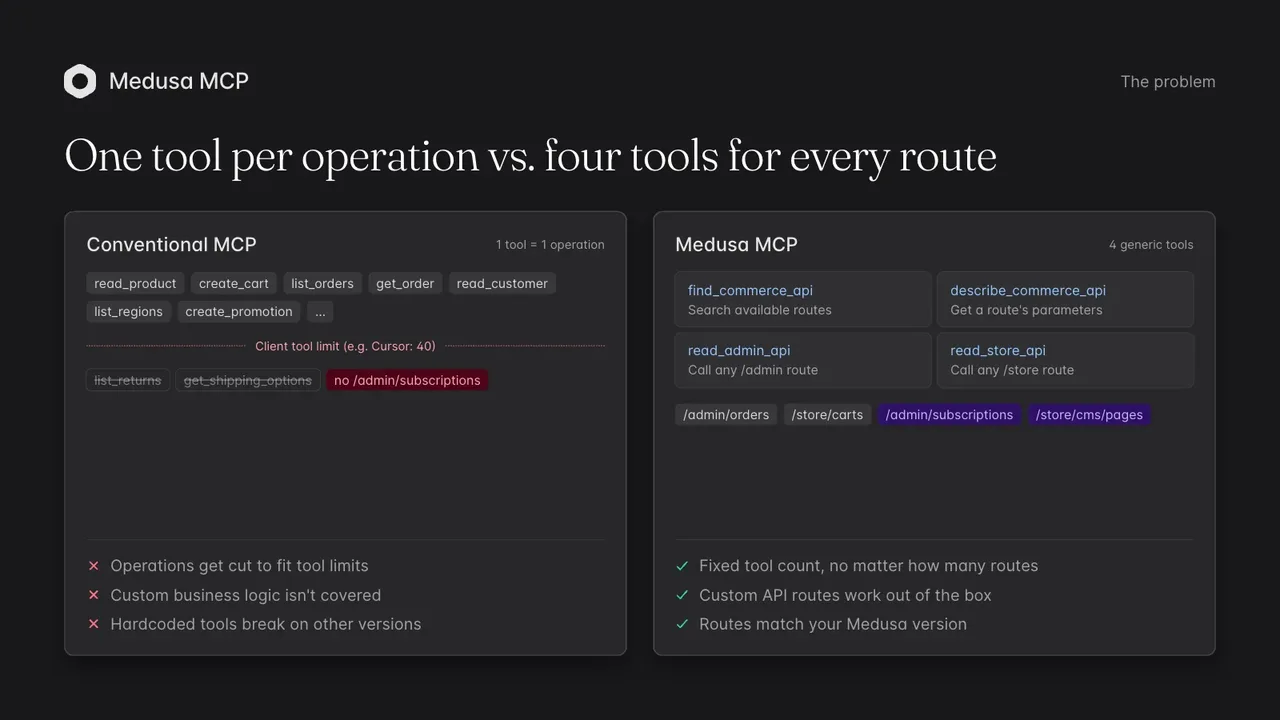1280x720 pixels.
Task: Click the 'Conventional MCP' card title
Action: click(x=171, y=244)
